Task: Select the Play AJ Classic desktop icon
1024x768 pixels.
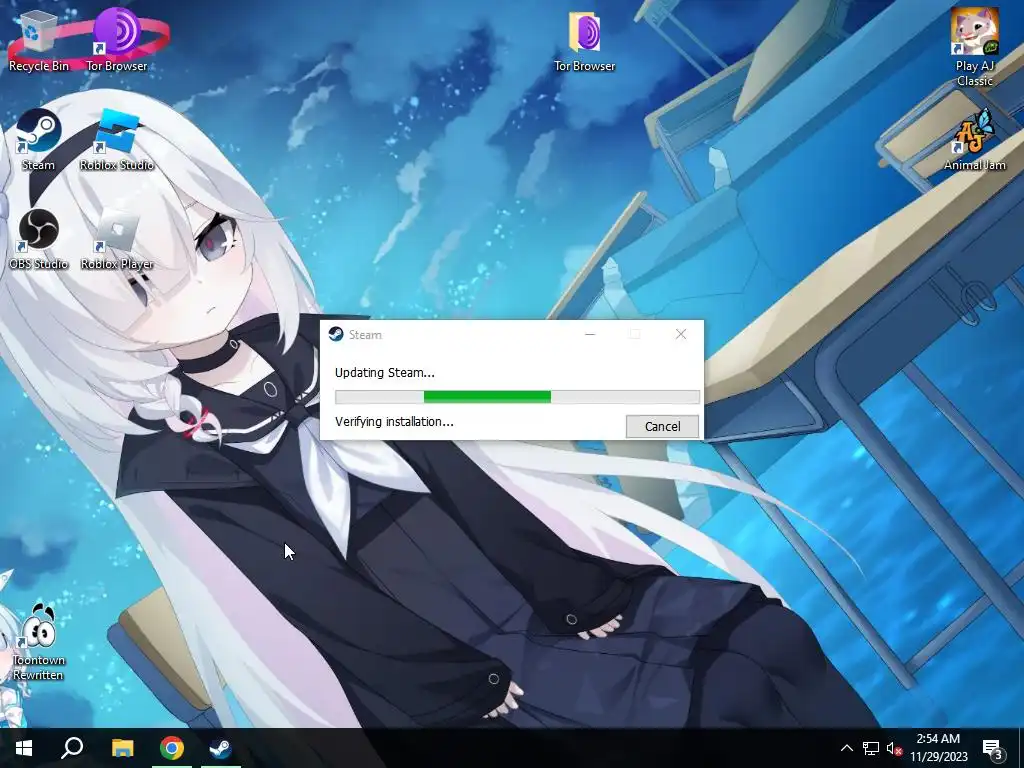Action: pos(974,47)
